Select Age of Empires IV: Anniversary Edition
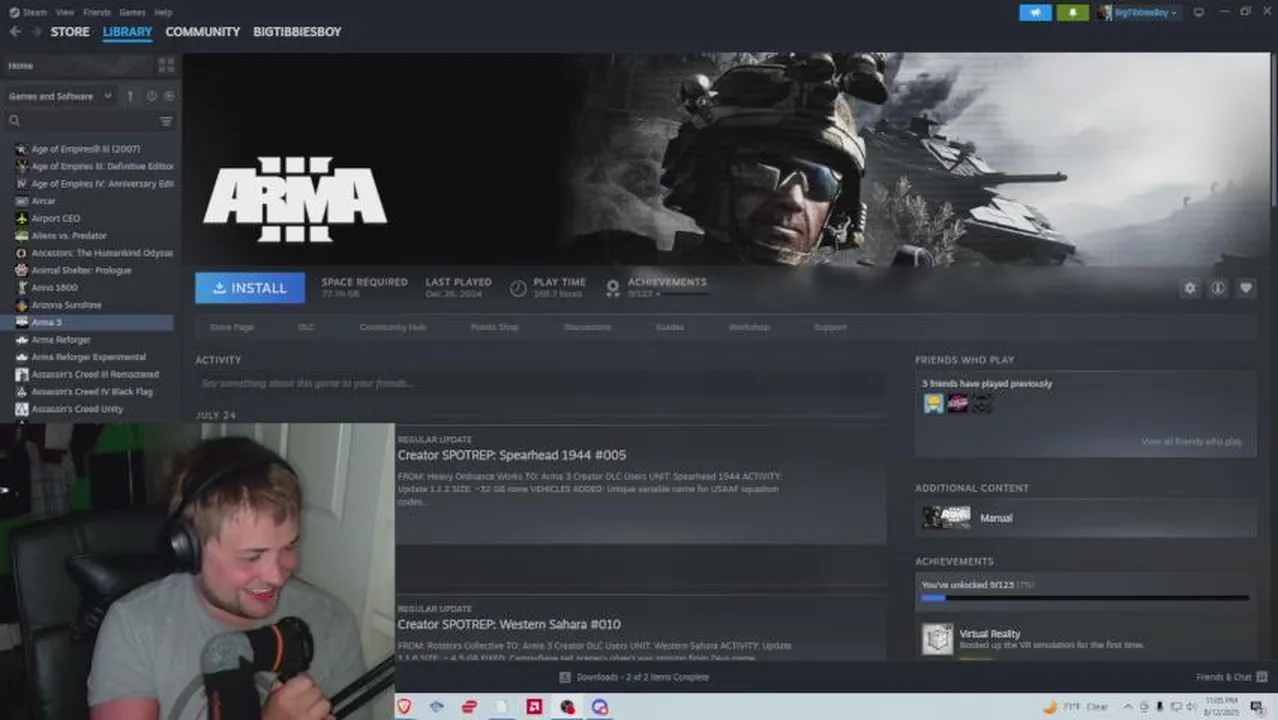1278x720 pixels. (x=92, y=184)
